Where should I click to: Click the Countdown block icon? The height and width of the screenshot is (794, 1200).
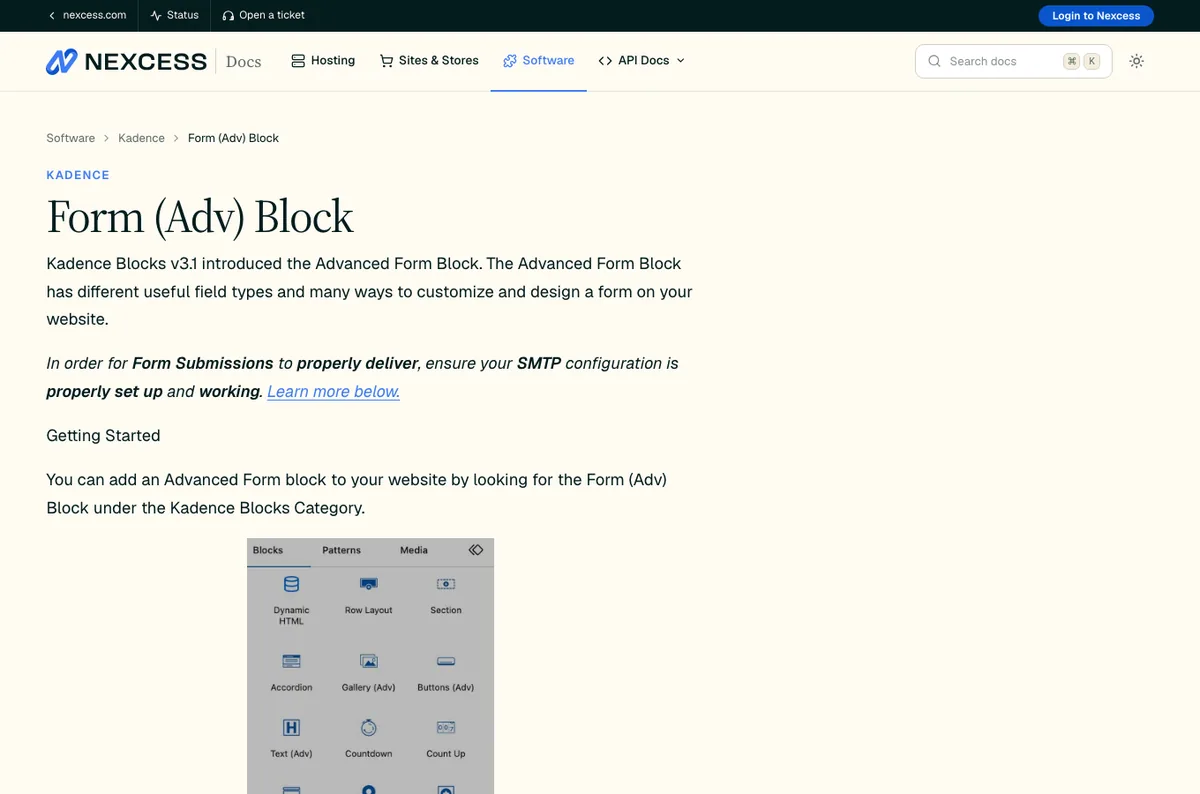click(368, 727)
